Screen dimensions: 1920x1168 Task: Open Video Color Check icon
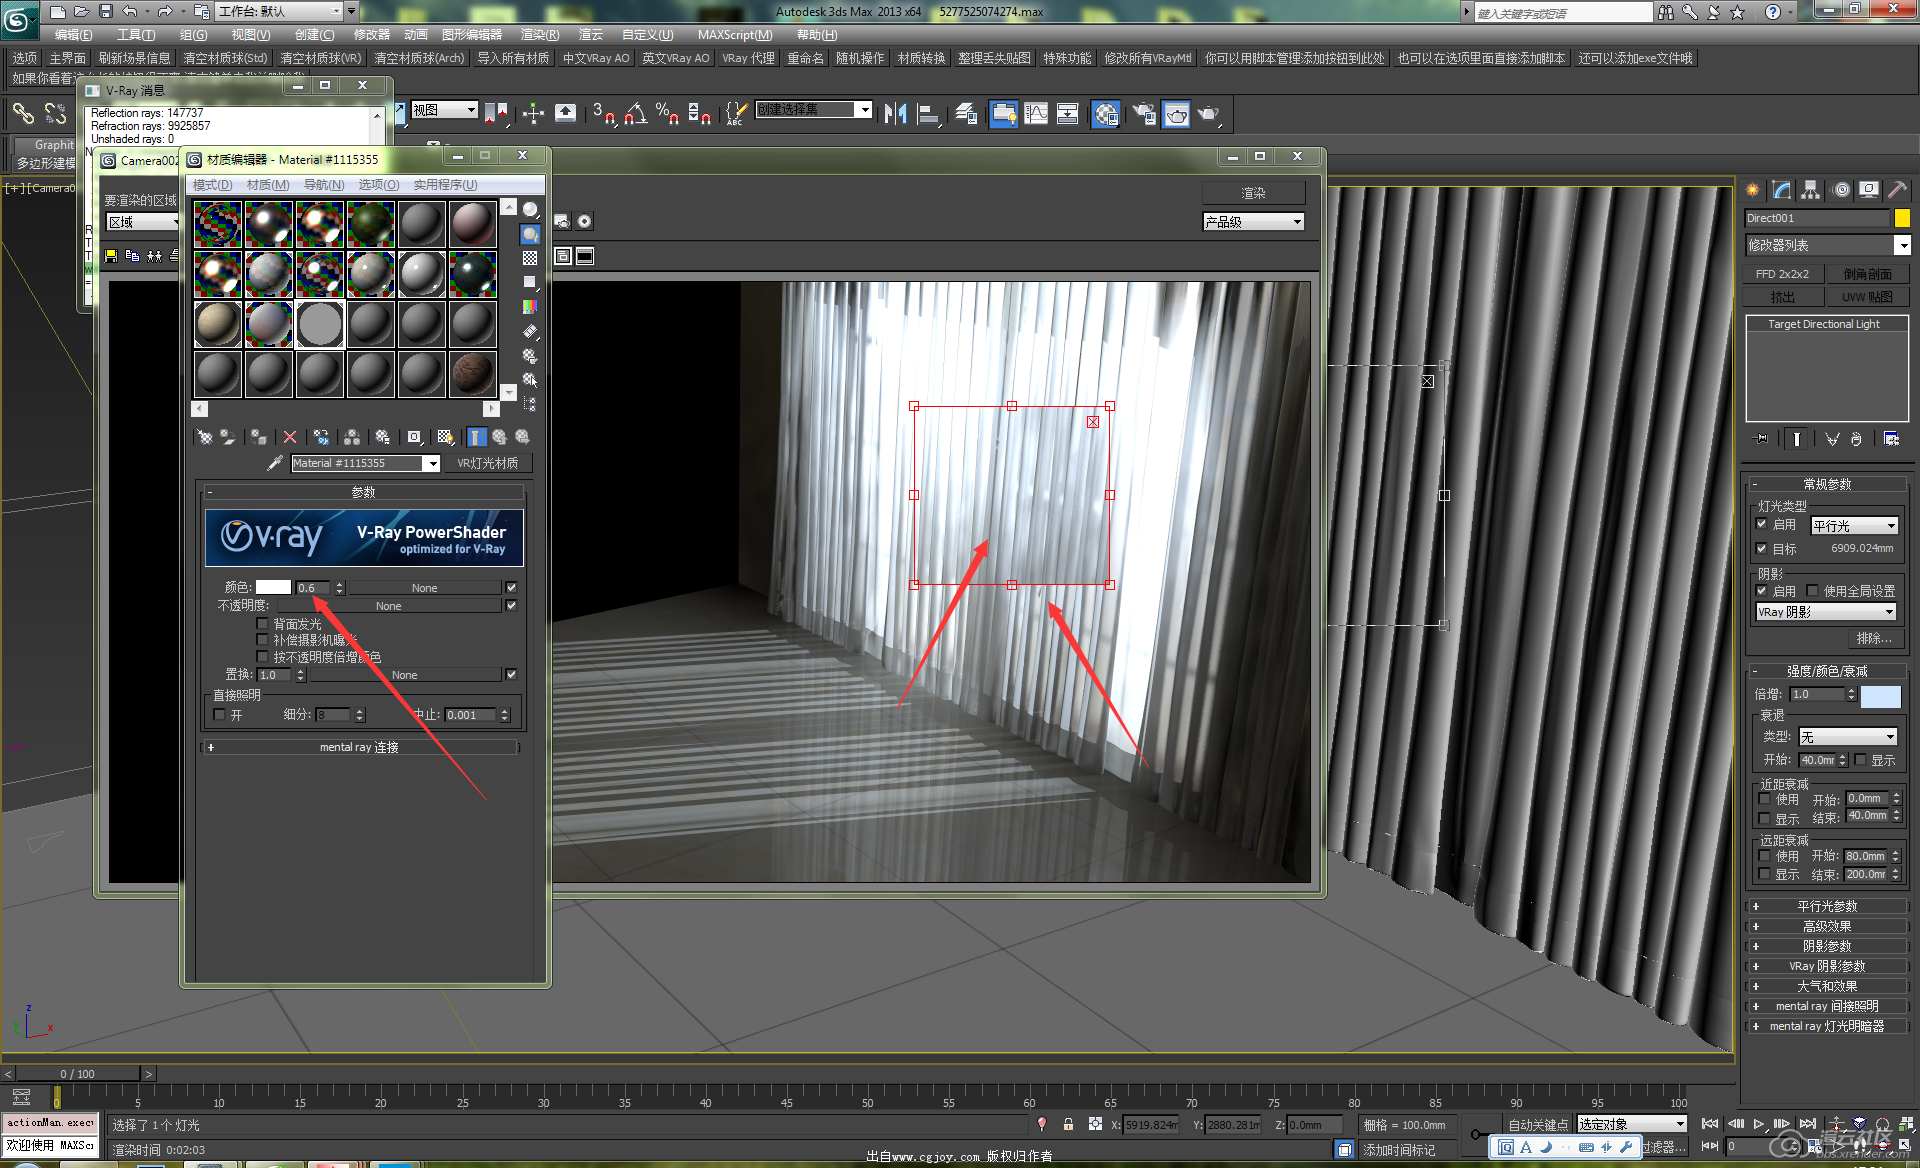[530, 307]
